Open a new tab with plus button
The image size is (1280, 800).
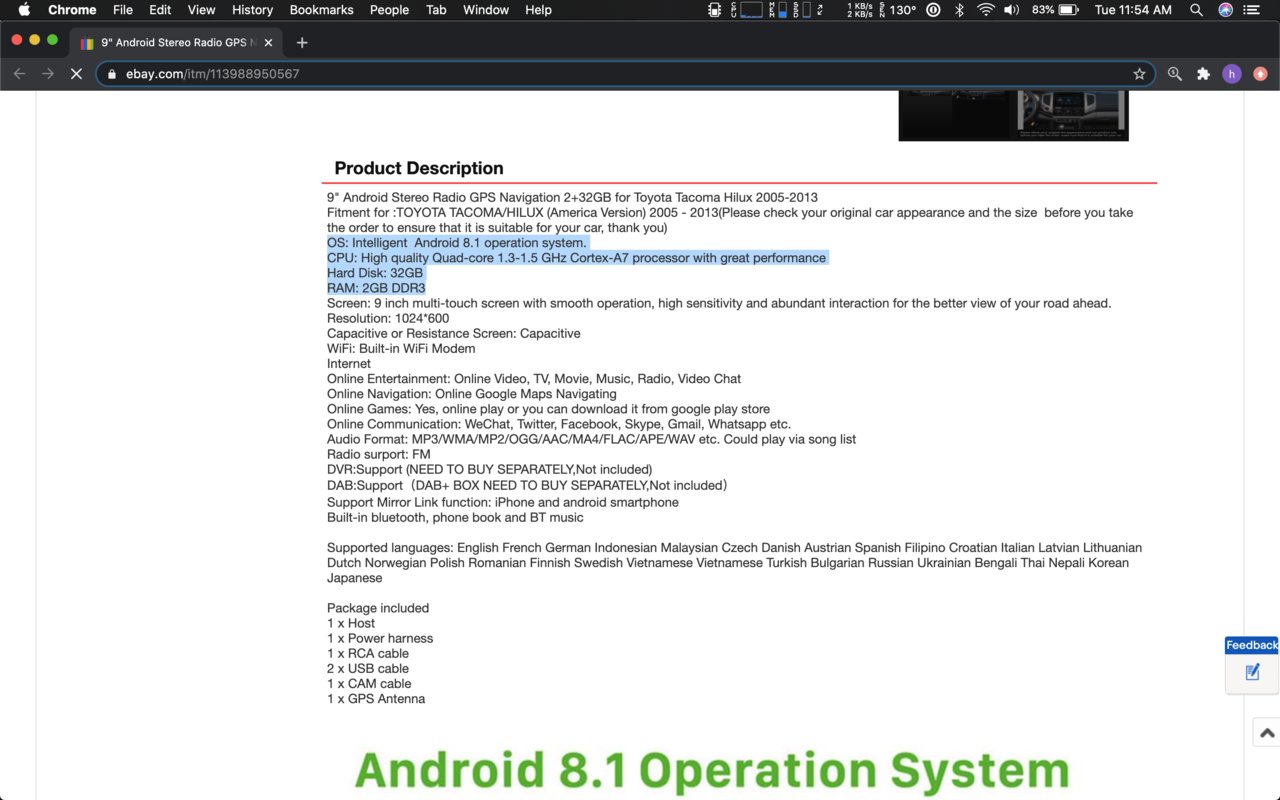[x=302, y=43]
